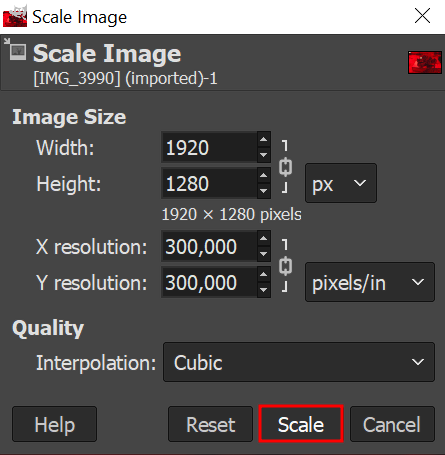Click the Scale button to apply
The image size is (445, 455).
tap(301, 424)
